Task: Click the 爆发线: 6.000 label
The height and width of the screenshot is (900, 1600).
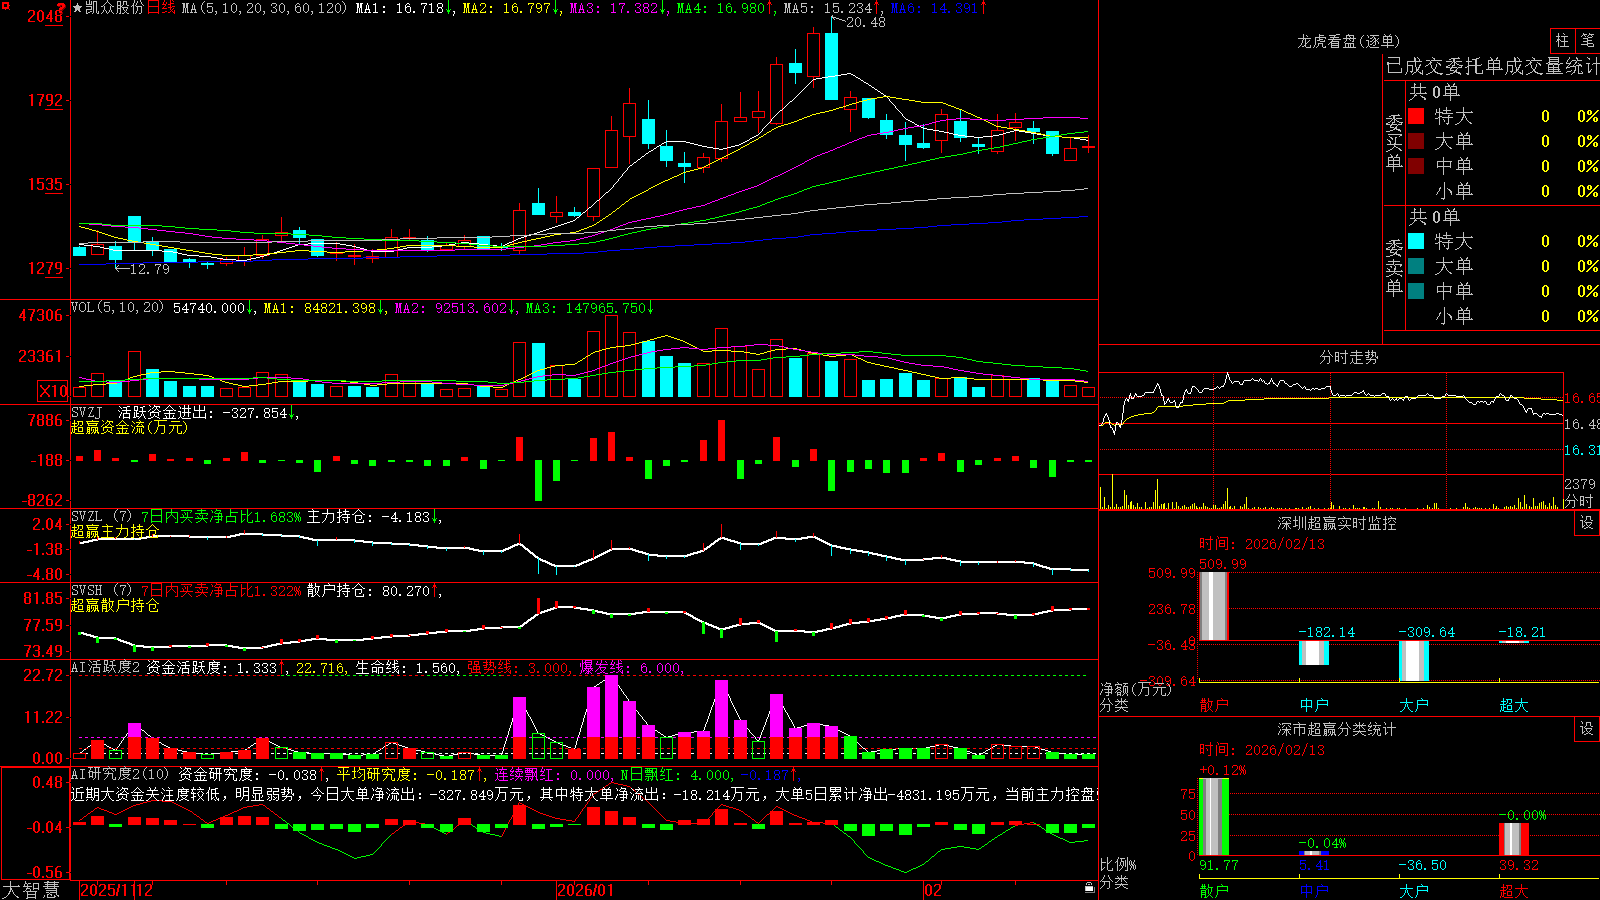Action: point(632,667)
